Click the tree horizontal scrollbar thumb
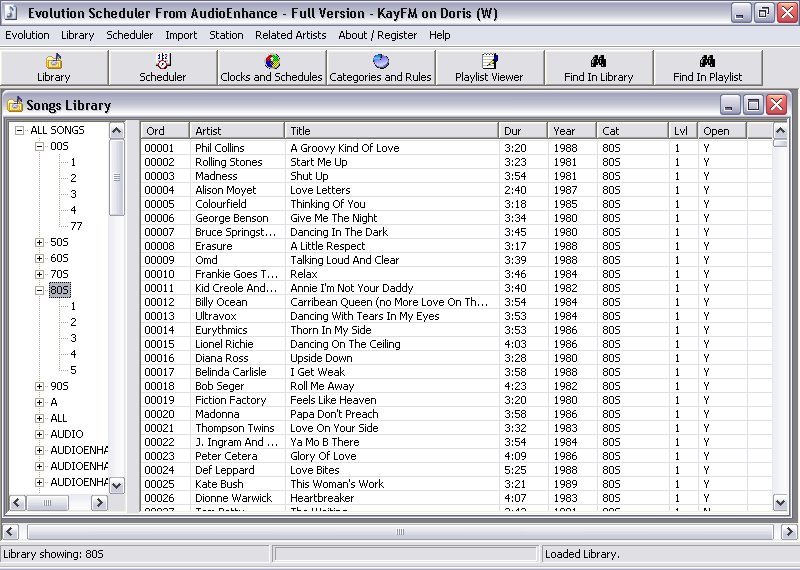800x570 pixels. 47,503
